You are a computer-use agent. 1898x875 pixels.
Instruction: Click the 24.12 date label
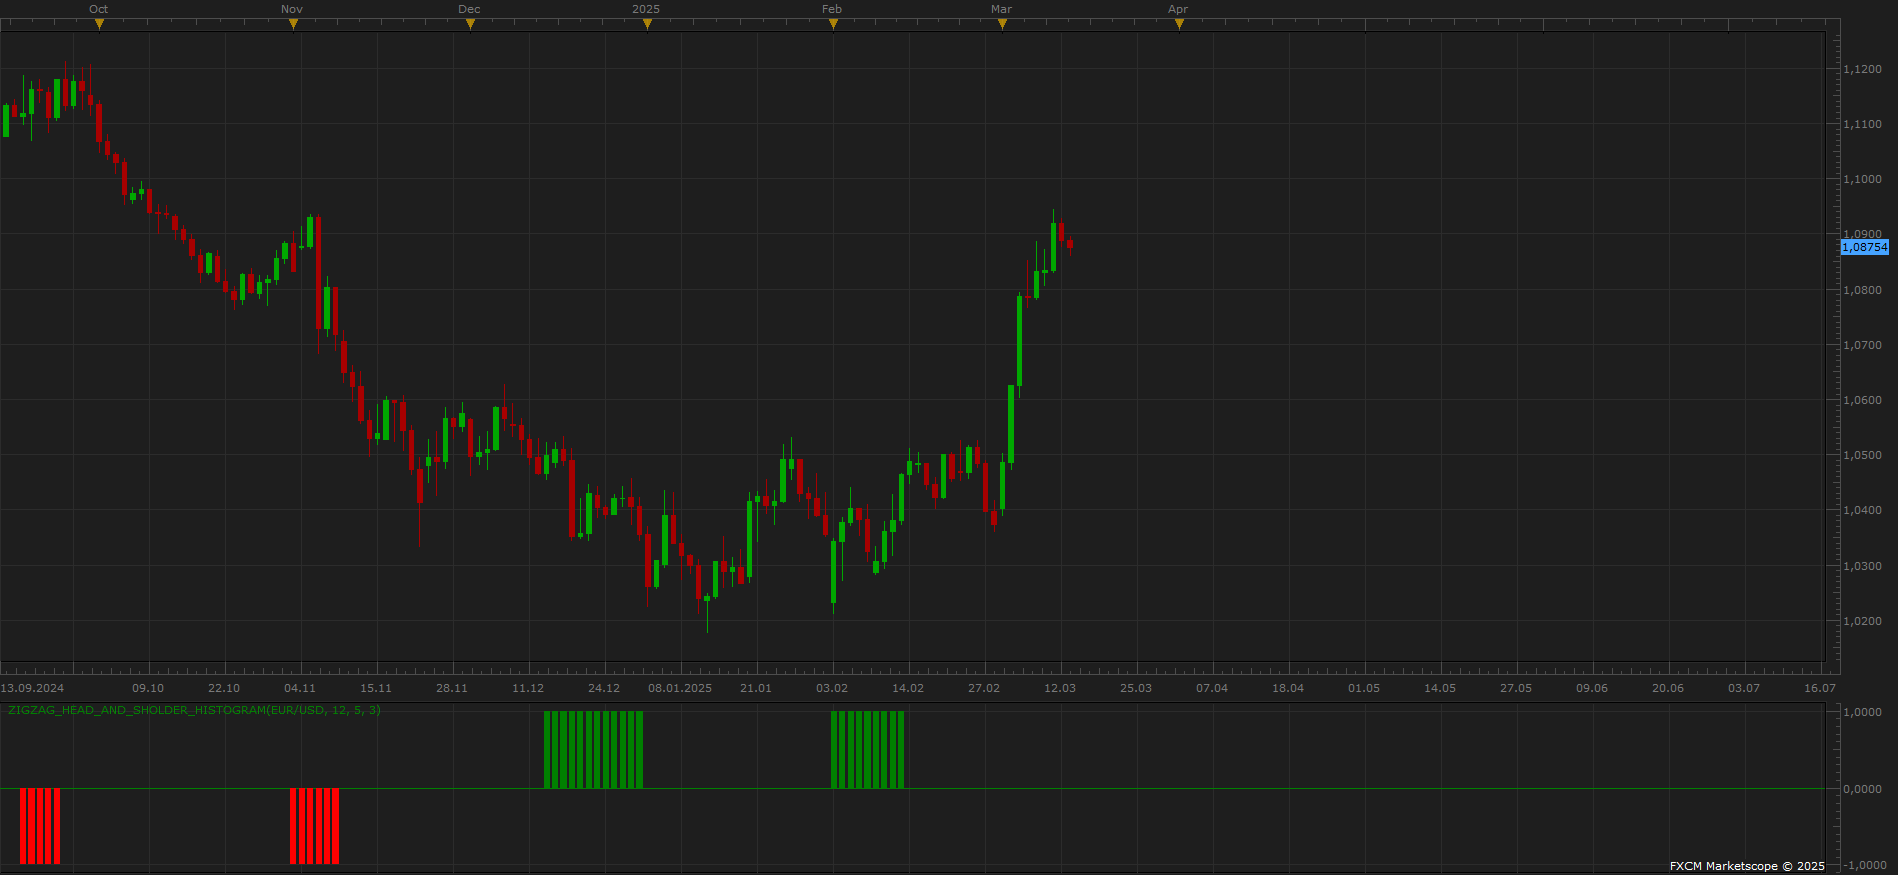[604, 688]
